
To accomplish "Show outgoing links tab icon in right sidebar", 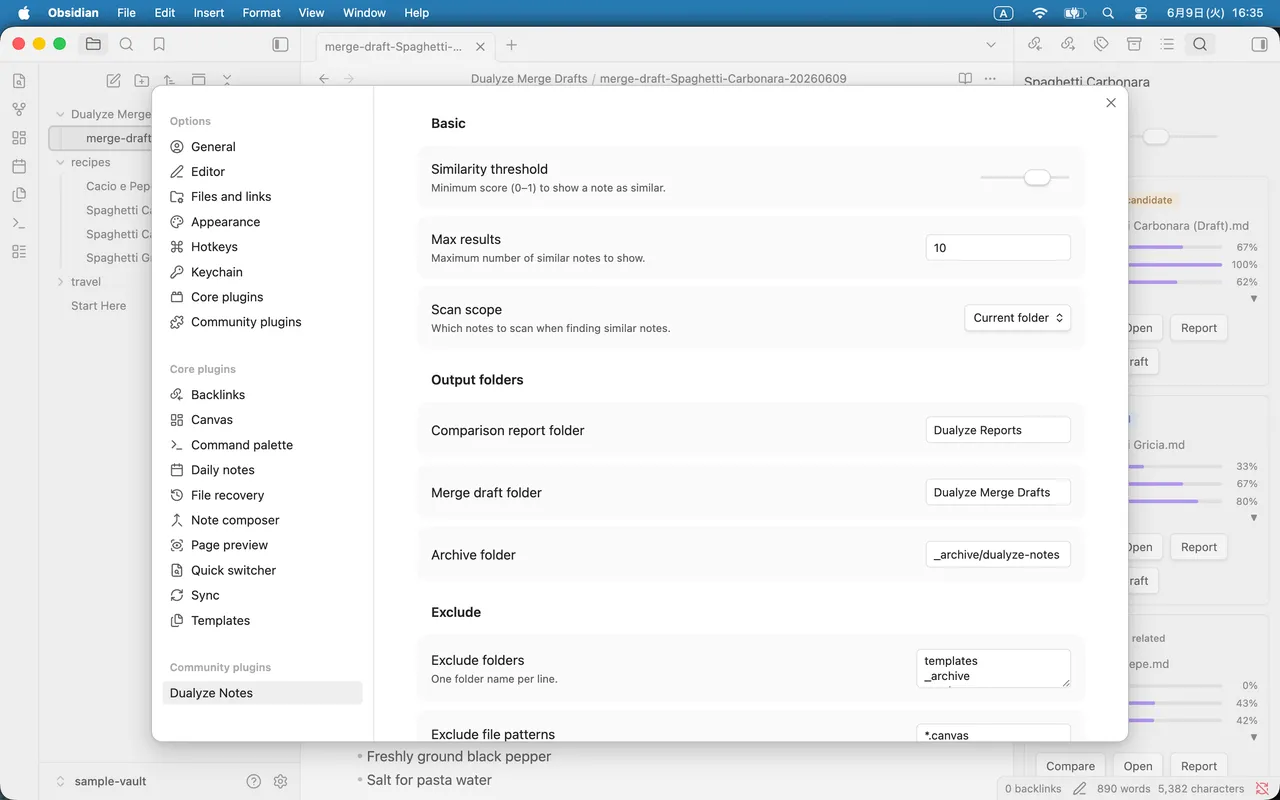I will pos(1068,44).
